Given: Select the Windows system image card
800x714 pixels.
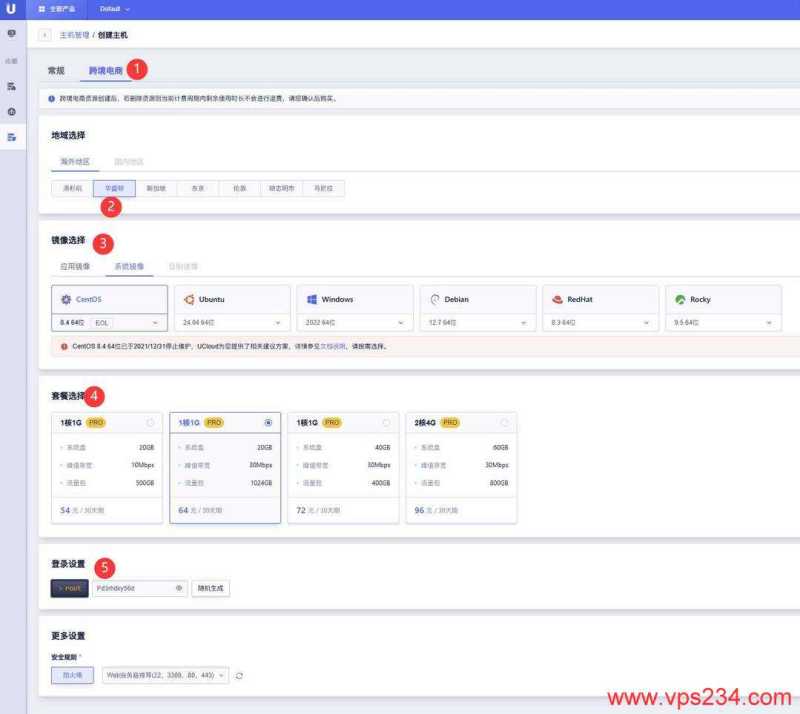Looking at the screenshot, I should [355, 299].
